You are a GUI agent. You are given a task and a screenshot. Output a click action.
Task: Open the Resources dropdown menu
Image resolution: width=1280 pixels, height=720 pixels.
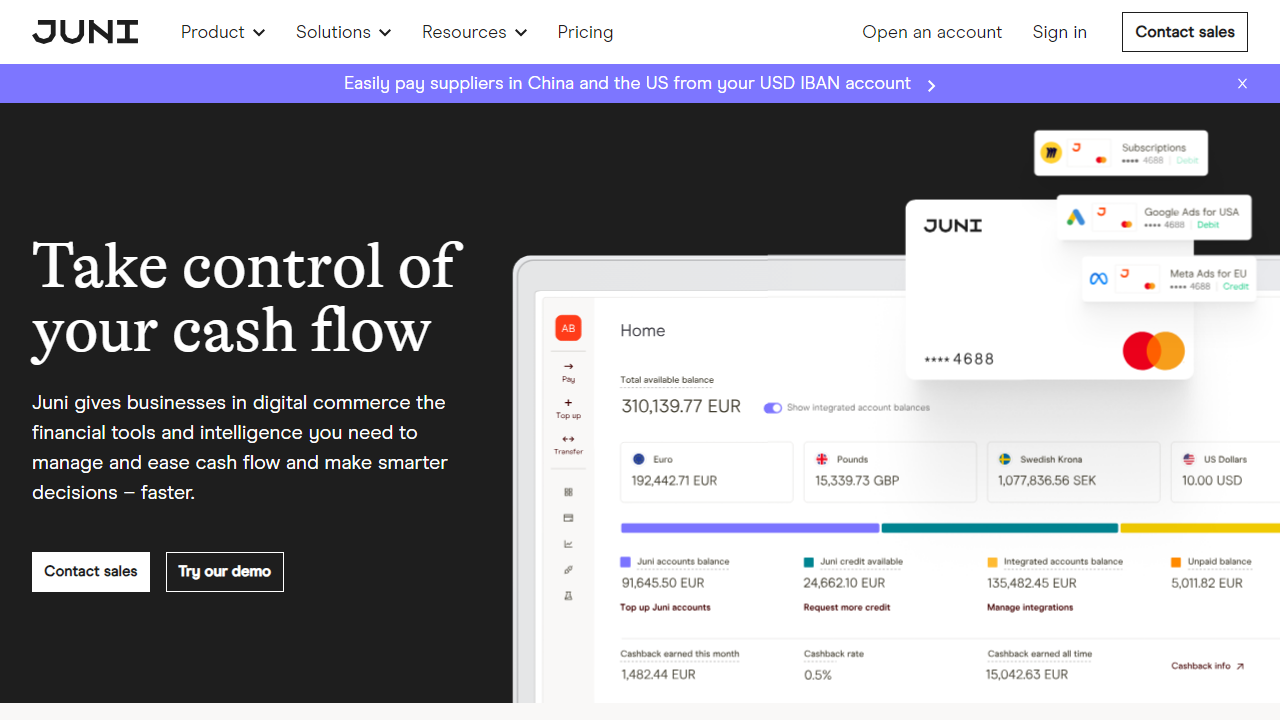(474, 32)
